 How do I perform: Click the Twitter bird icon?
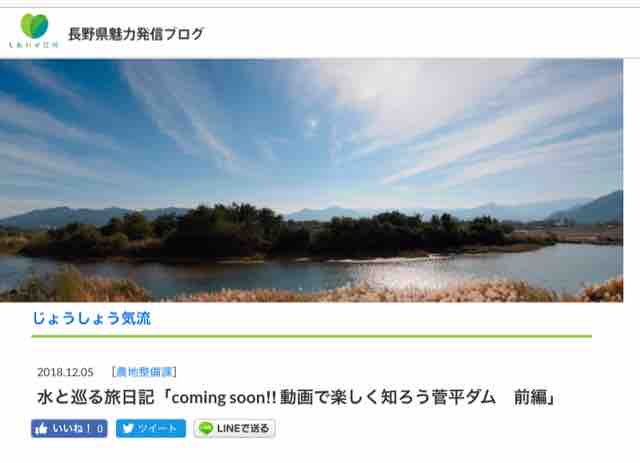click(x=128, y=428)
